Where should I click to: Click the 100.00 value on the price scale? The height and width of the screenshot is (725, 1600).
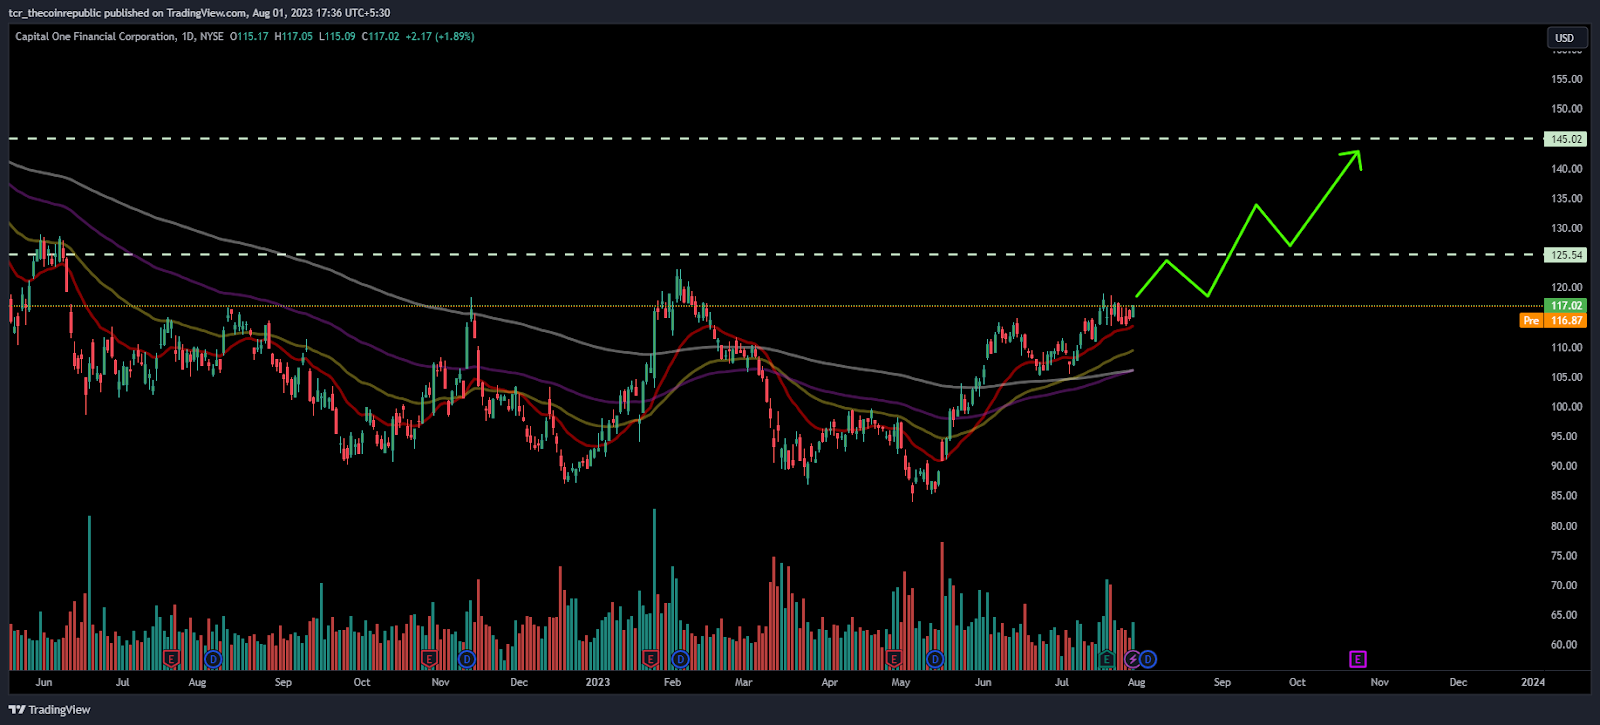point(1567,407)
